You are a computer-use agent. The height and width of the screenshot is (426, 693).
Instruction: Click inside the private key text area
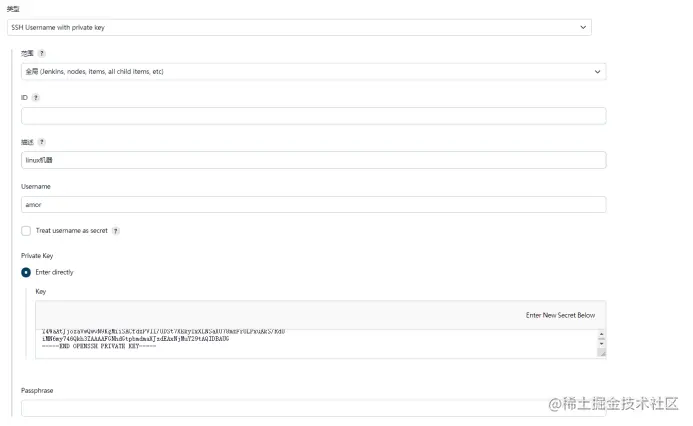(316, 343)
